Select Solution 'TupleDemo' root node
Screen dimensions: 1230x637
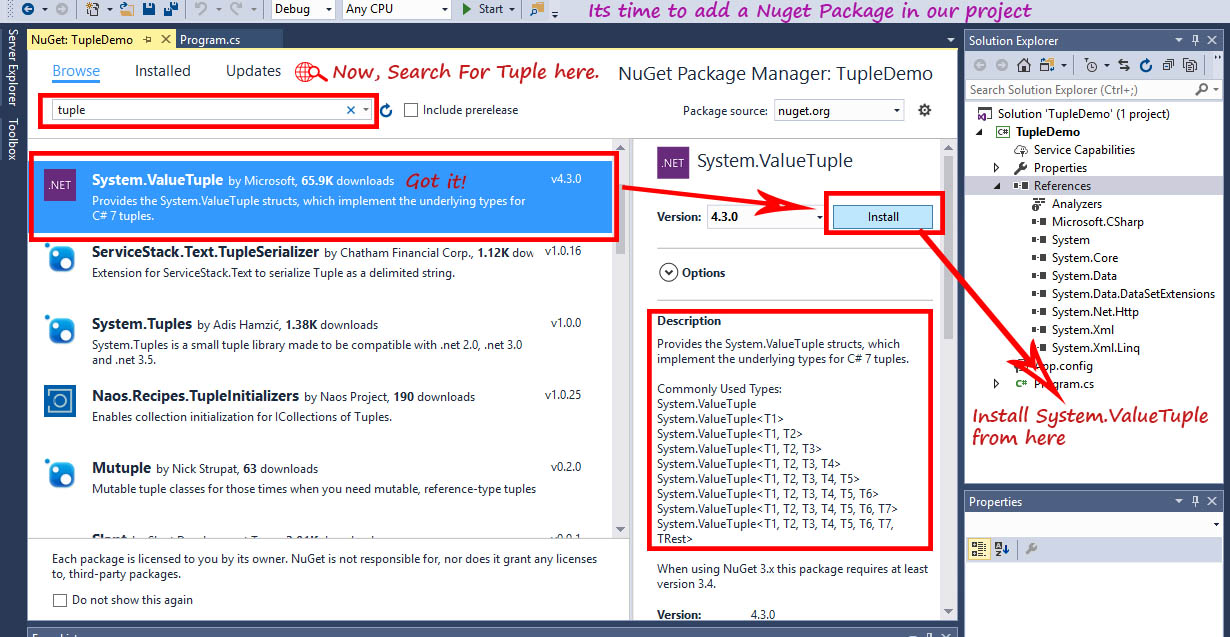1083,114
